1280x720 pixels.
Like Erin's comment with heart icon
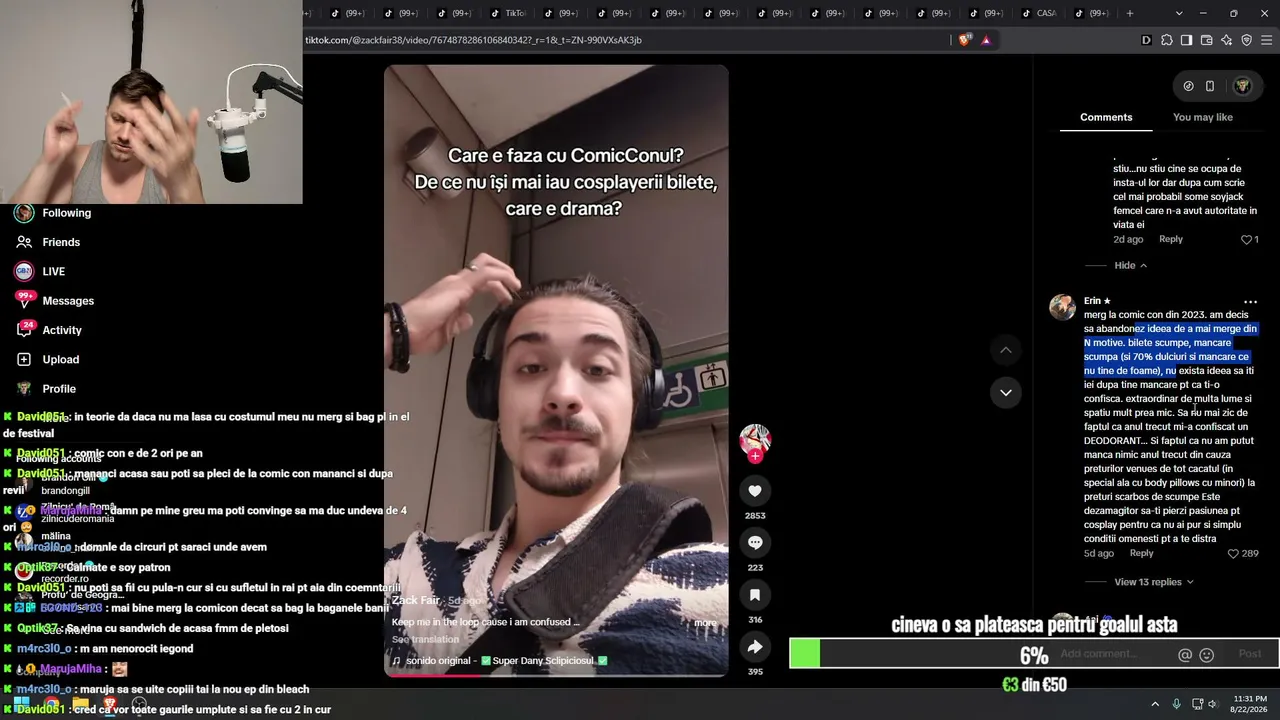pos(1233,554)
